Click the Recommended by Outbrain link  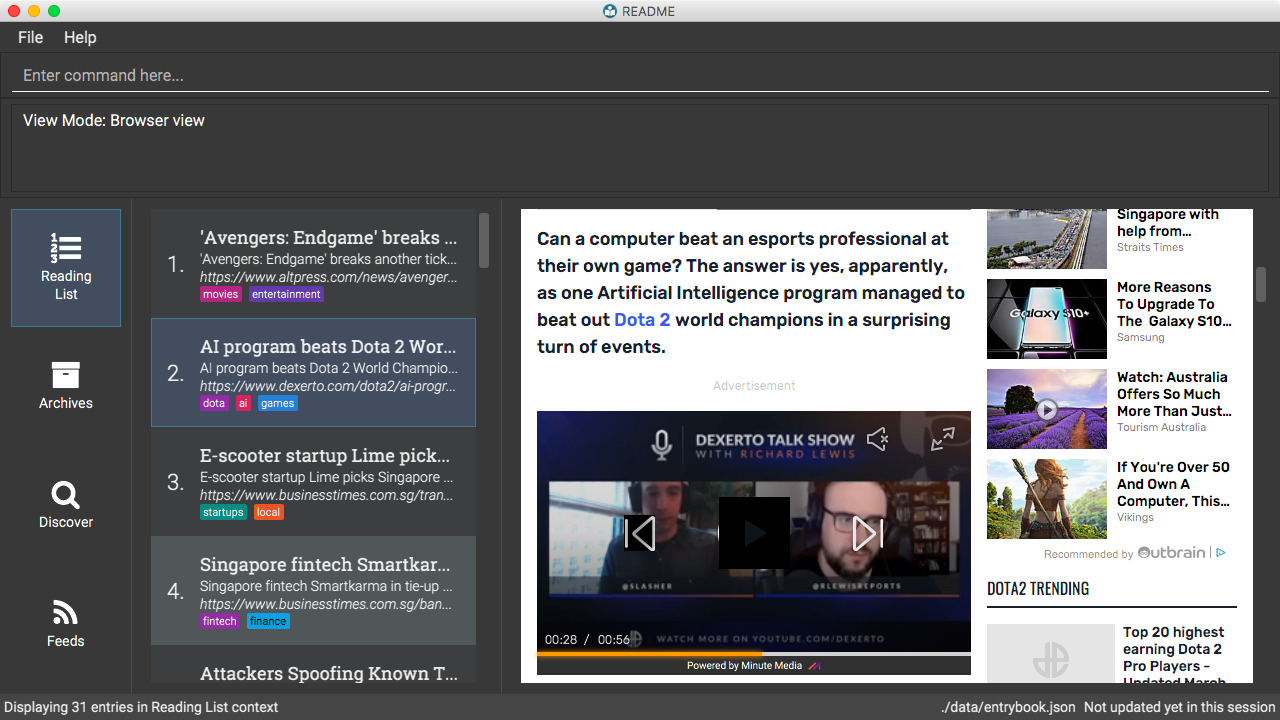(x=1125, y=553)
